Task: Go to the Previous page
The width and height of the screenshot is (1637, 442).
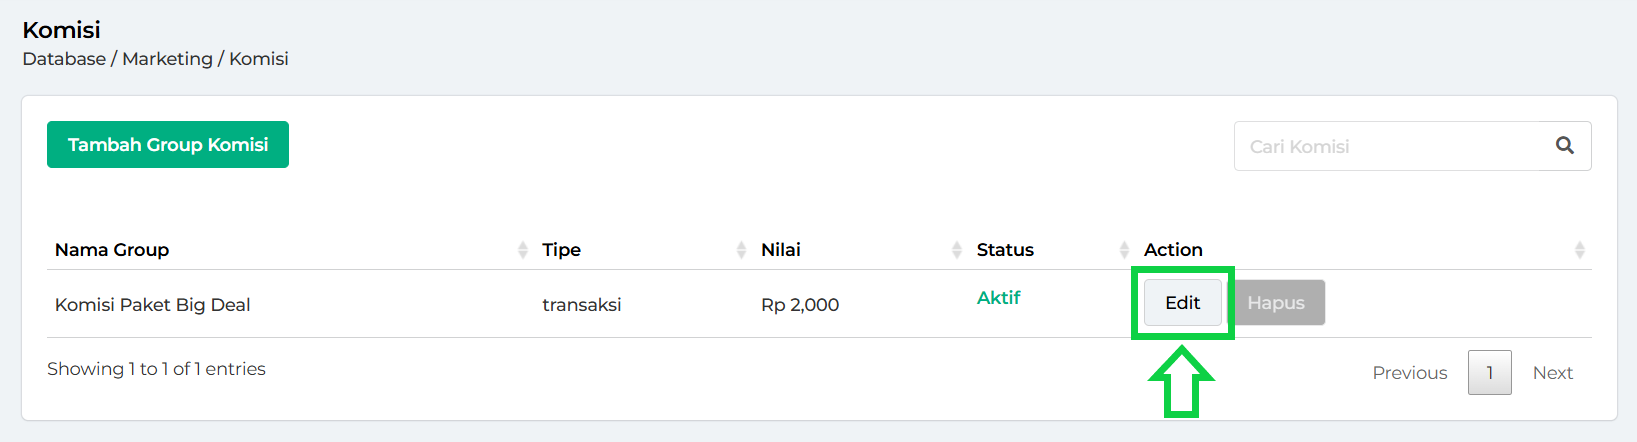Action: 1410,373
